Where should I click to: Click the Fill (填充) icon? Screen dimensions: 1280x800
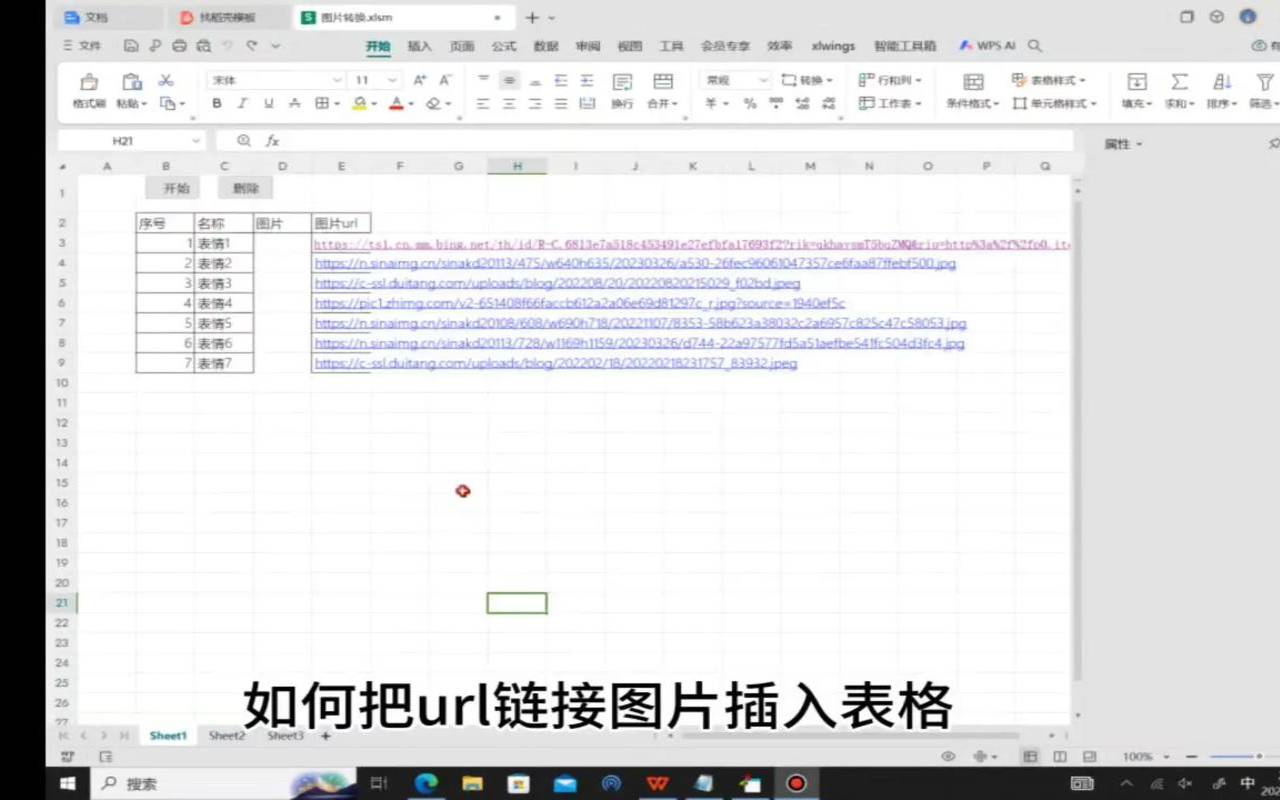pos(1137,82)
